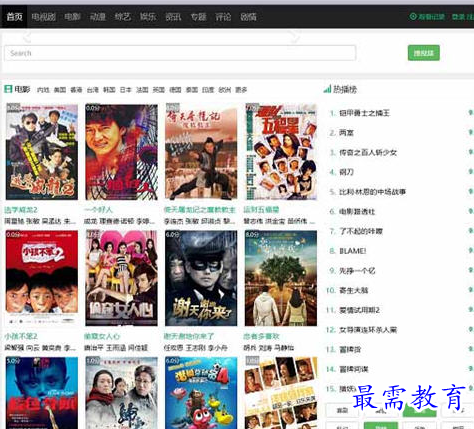Open the 偷窥女人心 movie poster
474x429 pixels.
tap(121, 278)
